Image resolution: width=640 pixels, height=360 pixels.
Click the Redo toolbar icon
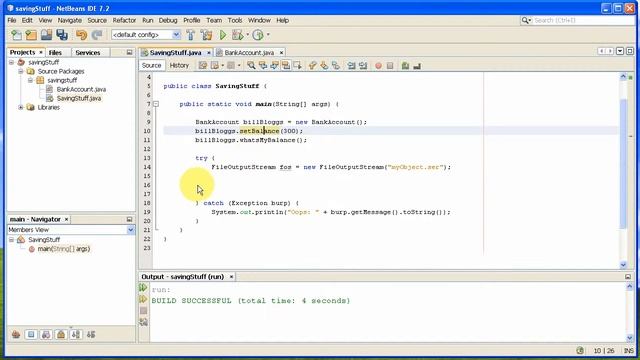(x=97, y=35)
